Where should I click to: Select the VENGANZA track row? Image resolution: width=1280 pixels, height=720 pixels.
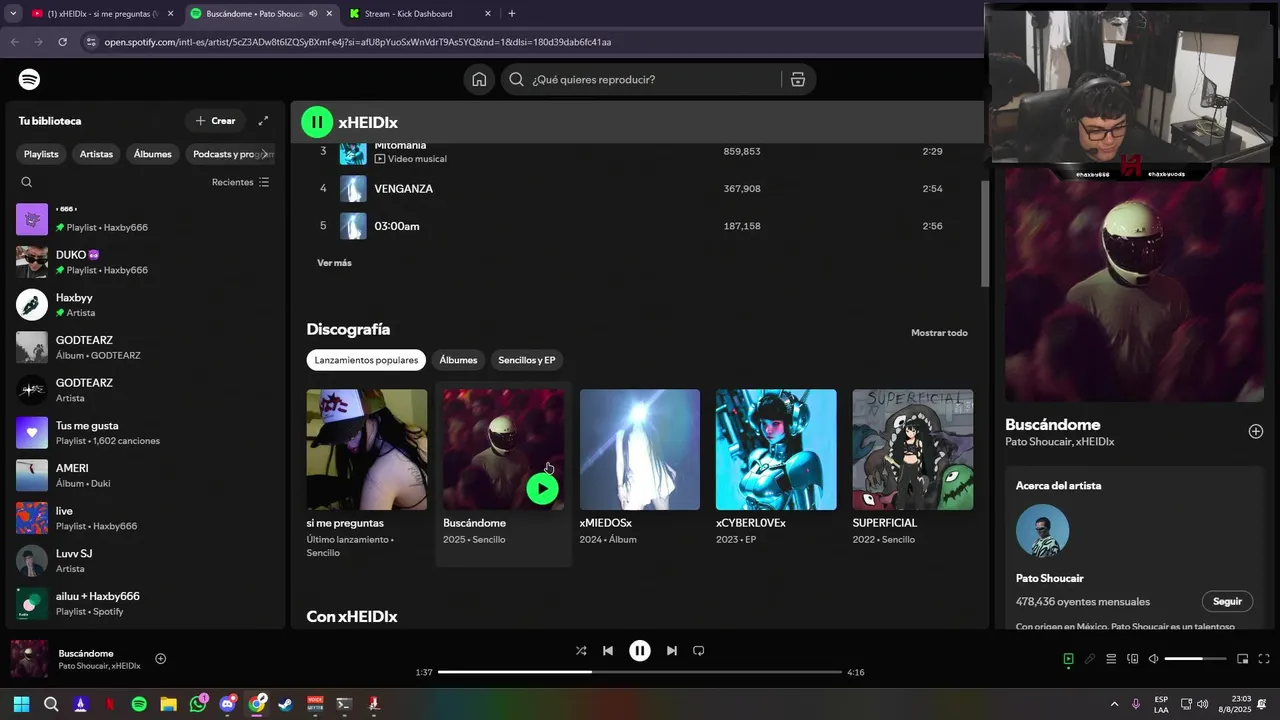pyautogui.click(x=636, y=189)
